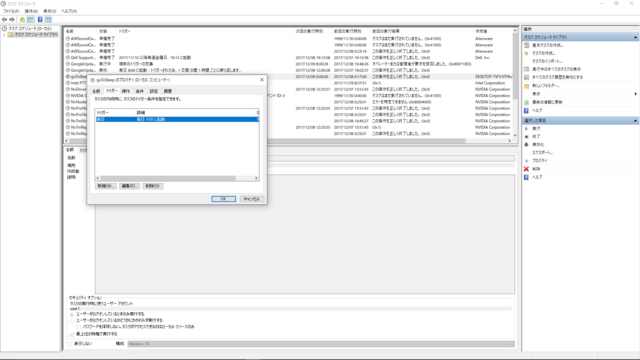Expand the 表示 submenu arrow in Actions
The height and width of the screenshot is (360, 640).
(x=635, y=94)
